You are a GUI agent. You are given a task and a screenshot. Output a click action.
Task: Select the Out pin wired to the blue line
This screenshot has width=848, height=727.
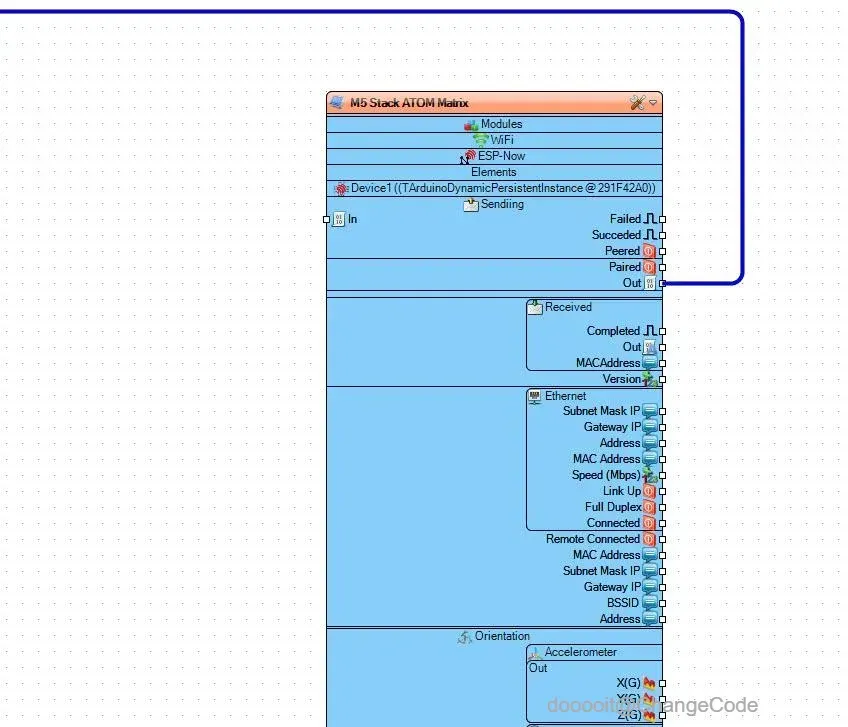pos(662,283)
